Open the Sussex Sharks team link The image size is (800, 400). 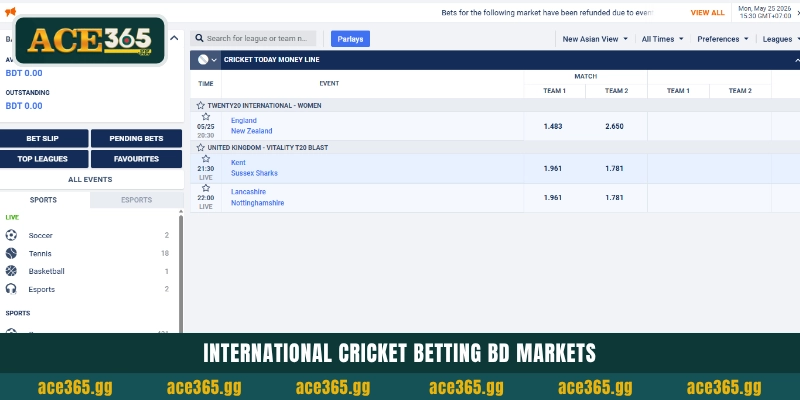pyautogui.click(x=254, y=173)
